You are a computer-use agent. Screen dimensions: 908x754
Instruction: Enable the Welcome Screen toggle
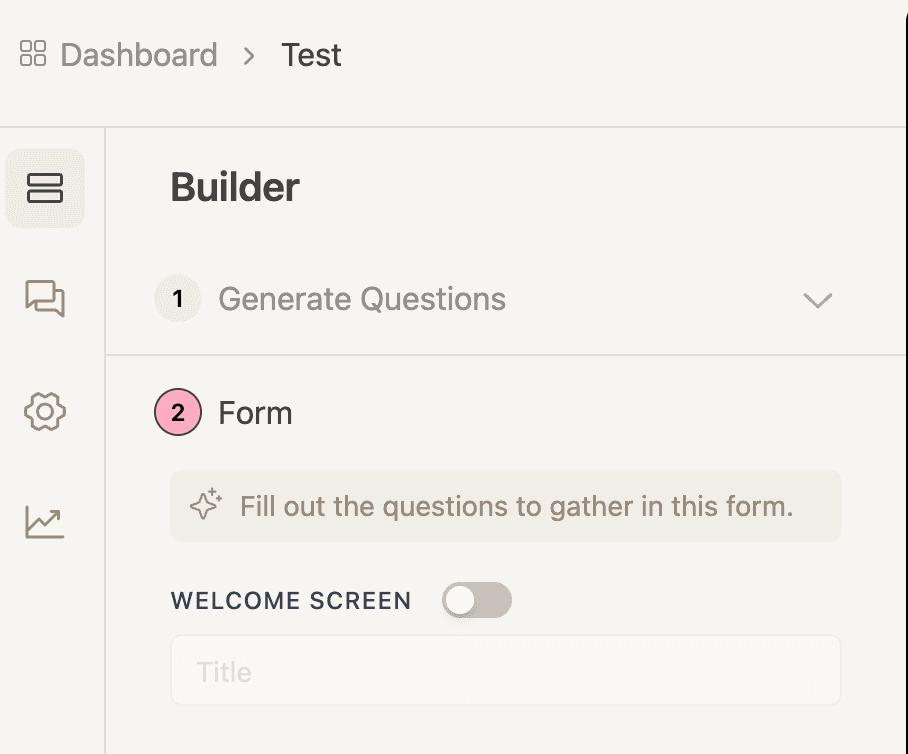tap(477, 600)
